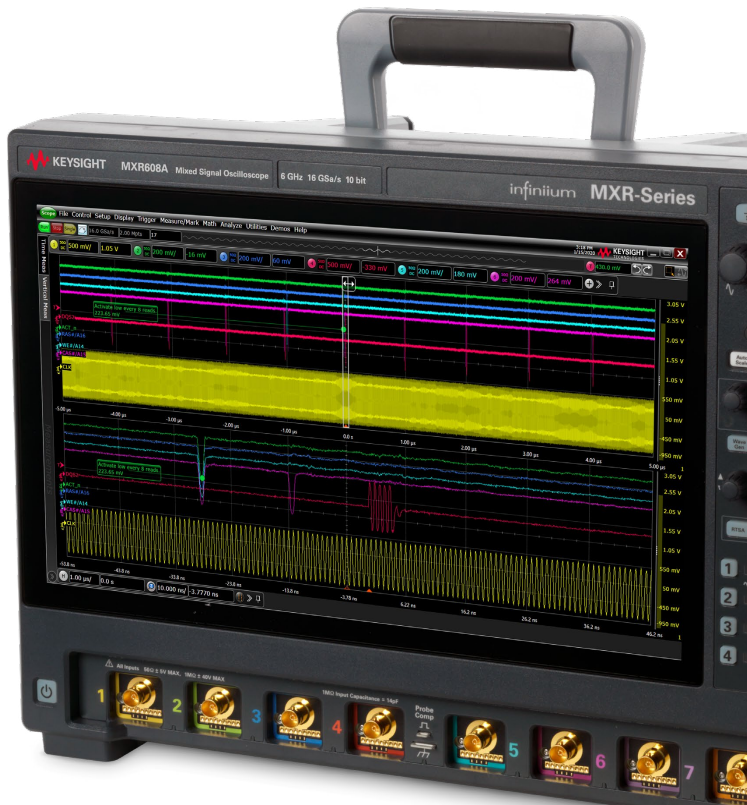Click front-panel button labeled 2
Screen dimensions: 747x805
tap(728, 598)
